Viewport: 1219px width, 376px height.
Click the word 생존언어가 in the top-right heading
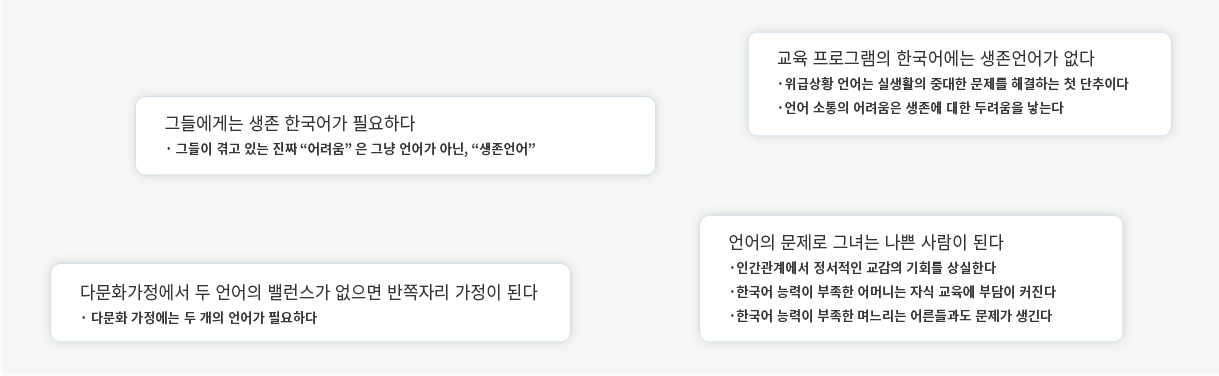(x=1014, y=58)
